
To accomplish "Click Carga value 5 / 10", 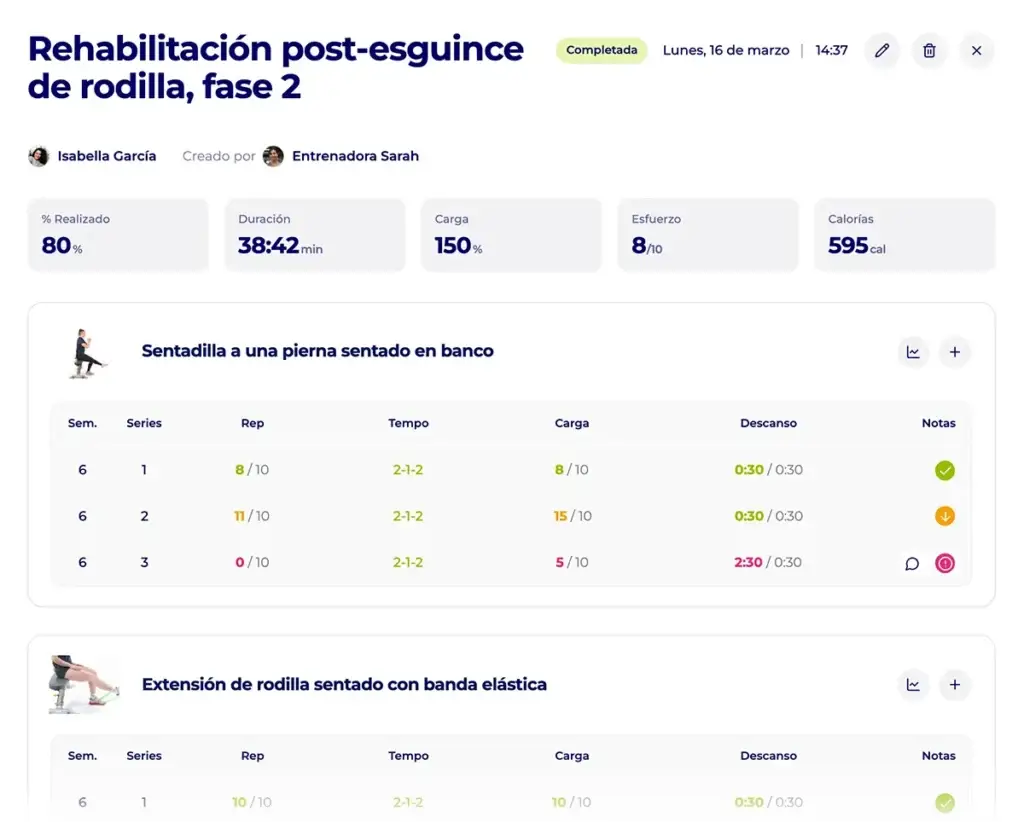I will coord(572,562).
